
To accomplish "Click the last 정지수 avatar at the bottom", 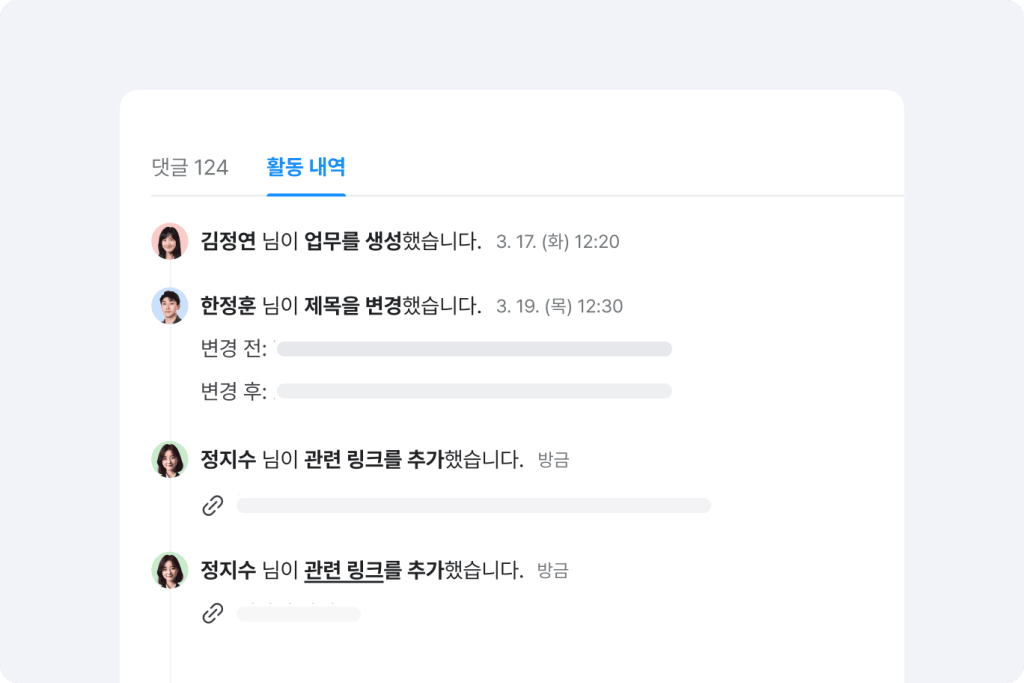I will 170,570.
